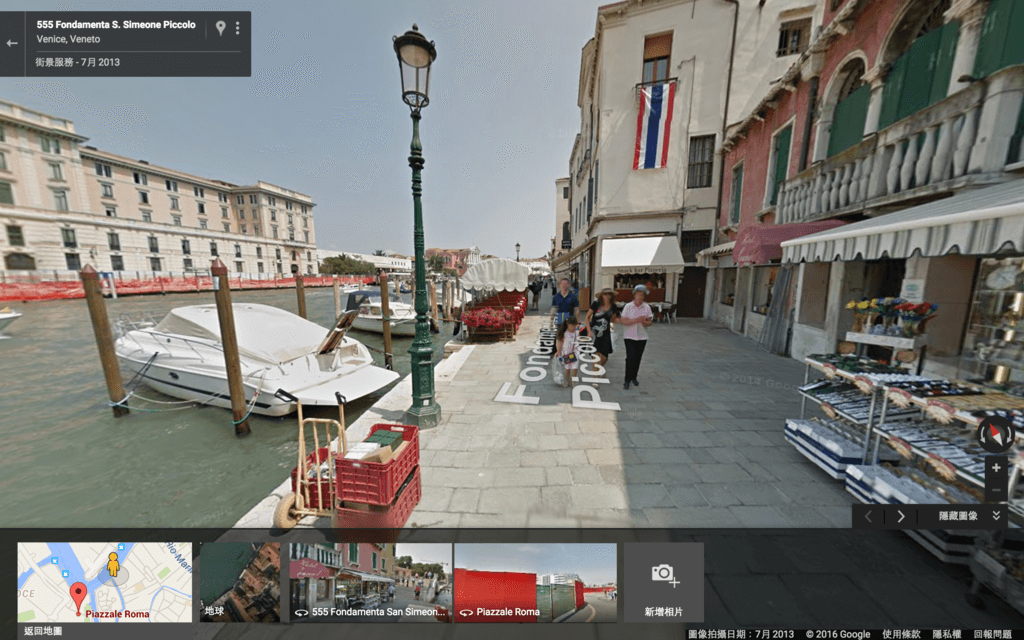The image size is (1024, 640).
Task: Click the © 2016 Google copyright text
Action: [x=838, y=634]
